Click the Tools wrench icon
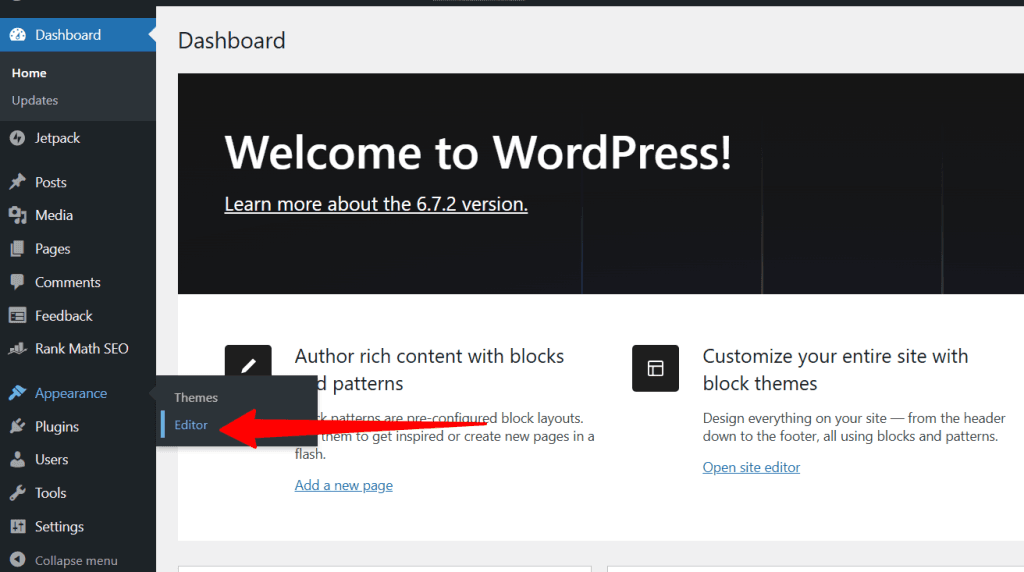The width and height of the screenshot is (1024, 572). pos(17,493)
